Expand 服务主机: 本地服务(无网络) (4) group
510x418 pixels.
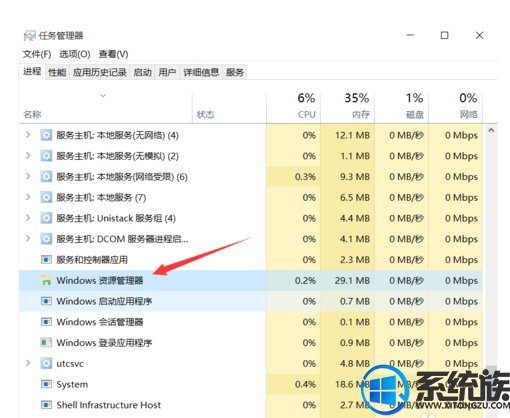coord(28,135)
